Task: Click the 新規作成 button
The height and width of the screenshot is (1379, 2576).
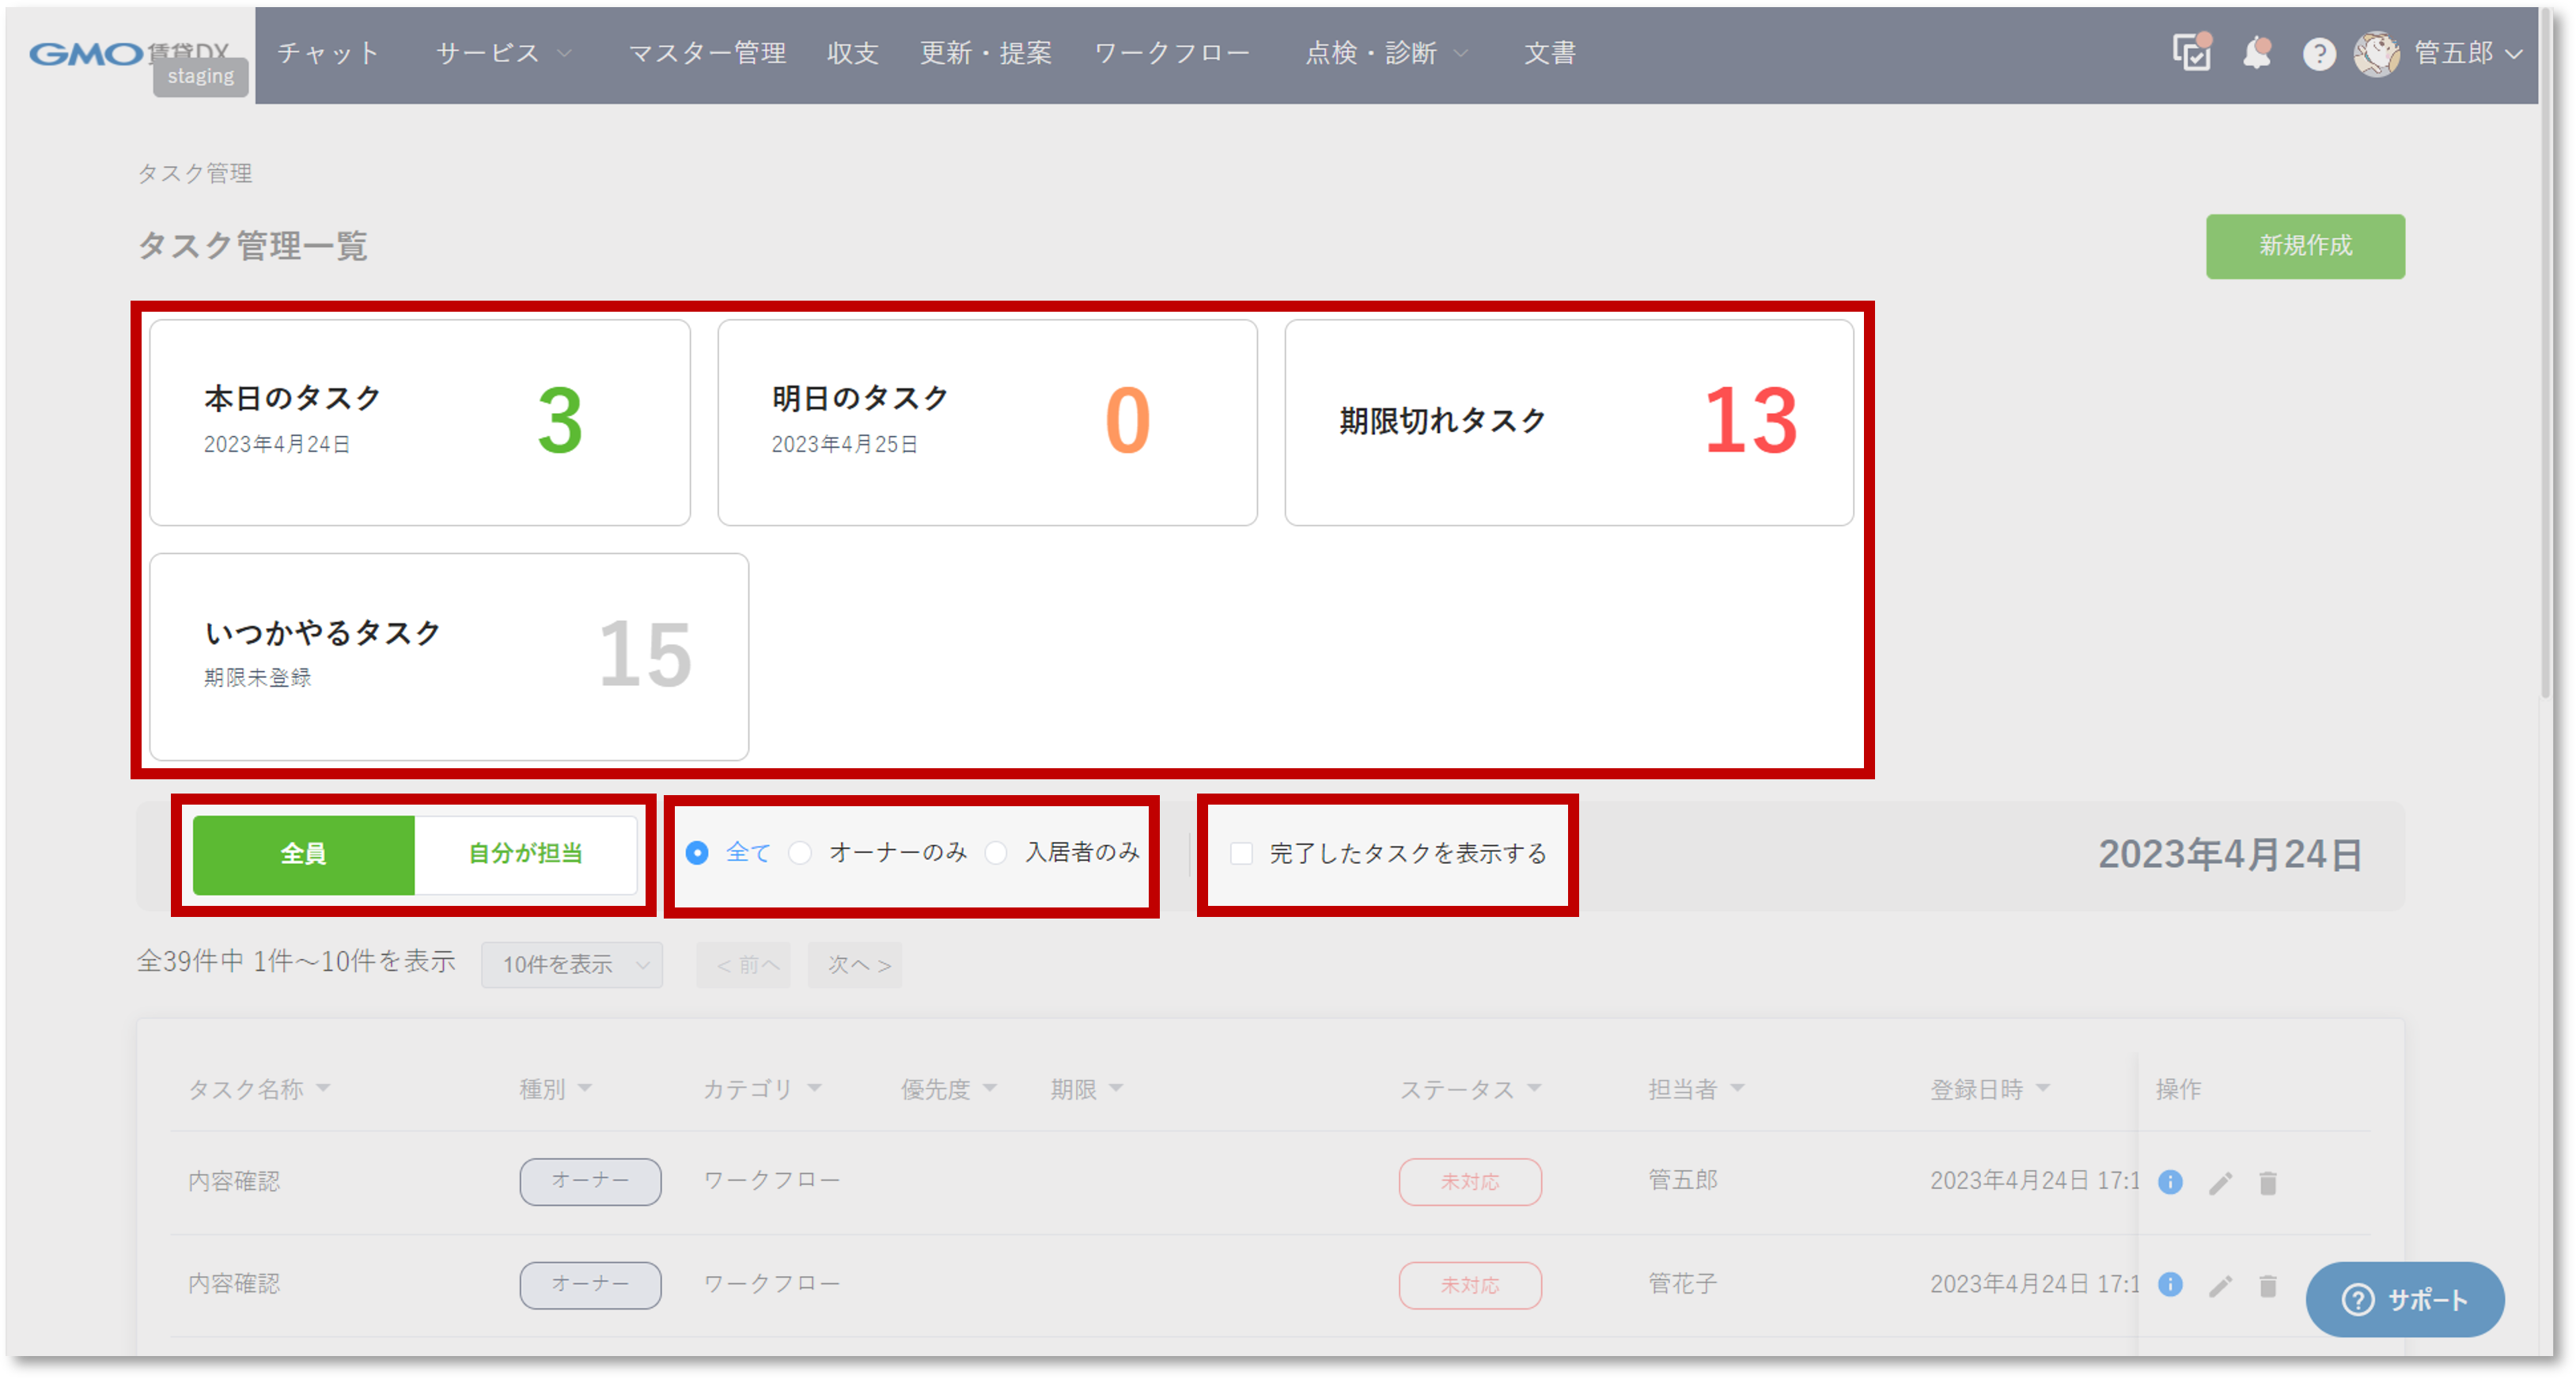Action: [2304, 246]
